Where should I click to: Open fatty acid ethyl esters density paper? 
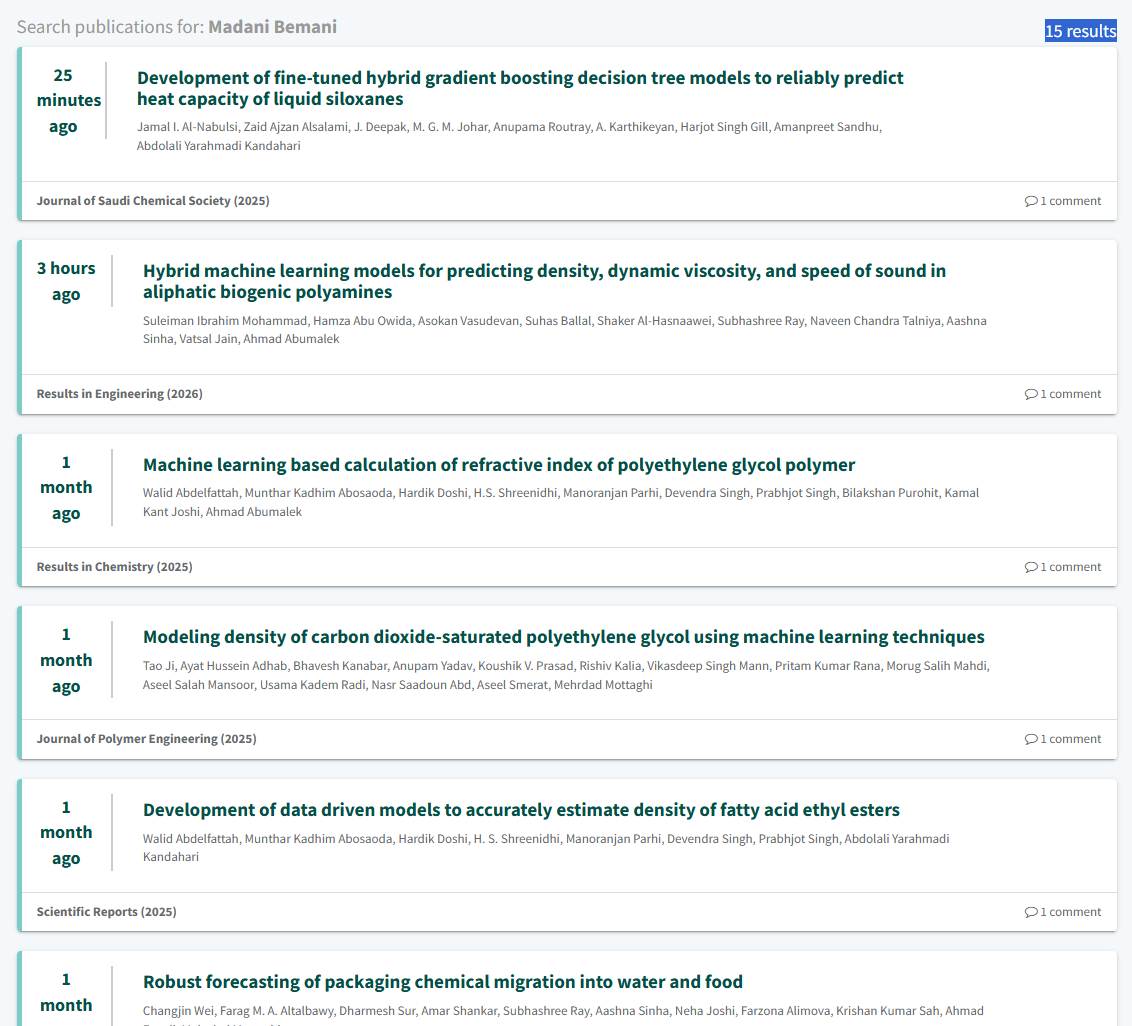[521, 810]
